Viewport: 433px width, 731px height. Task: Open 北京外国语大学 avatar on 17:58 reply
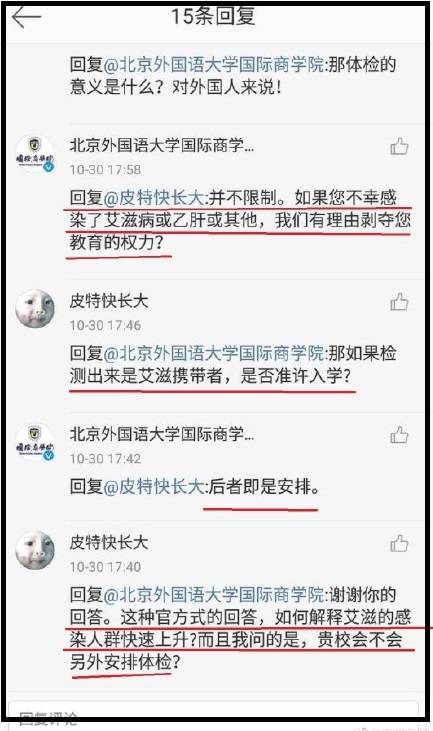[35, 154]
